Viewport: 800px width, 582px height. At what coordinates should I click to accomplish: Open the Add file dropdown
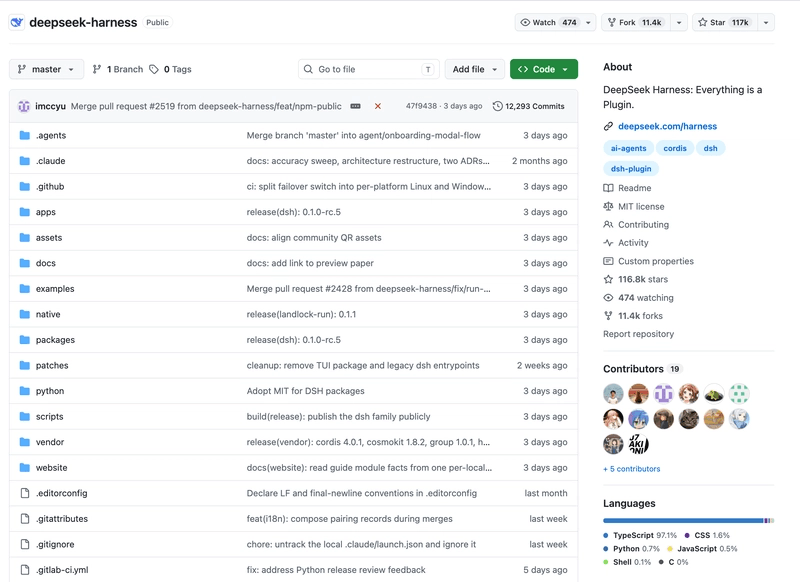point(474,69)
